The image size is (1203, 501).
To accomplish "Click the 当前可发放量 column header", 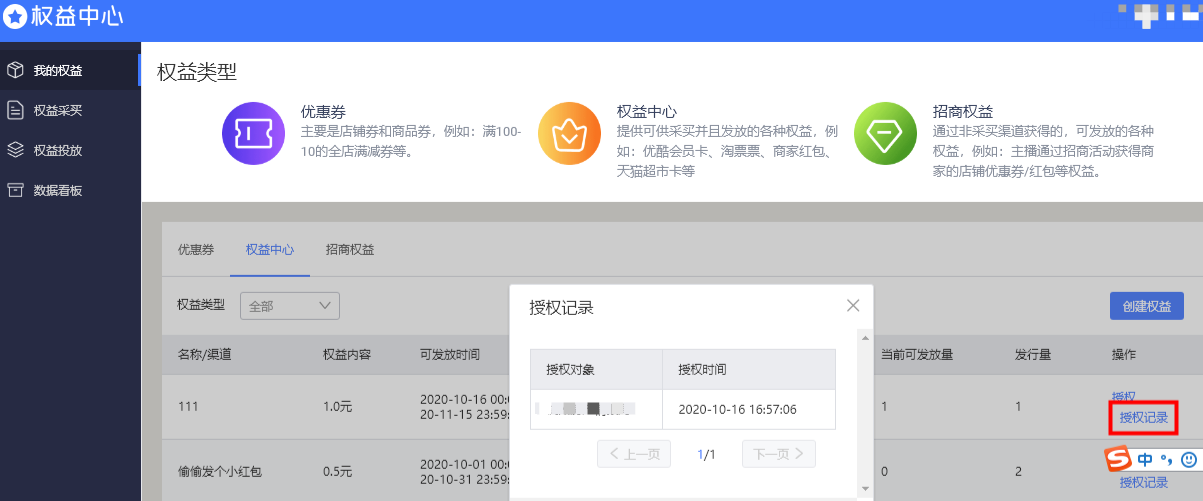I will [x=916, y=355].
